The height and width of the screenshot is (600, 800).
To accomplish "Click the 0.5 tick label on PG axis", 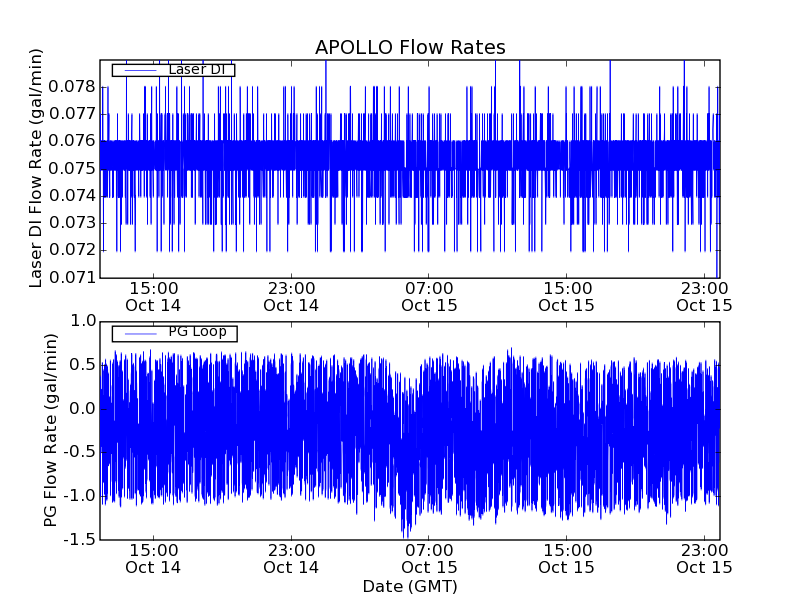I will click(83, 365).
